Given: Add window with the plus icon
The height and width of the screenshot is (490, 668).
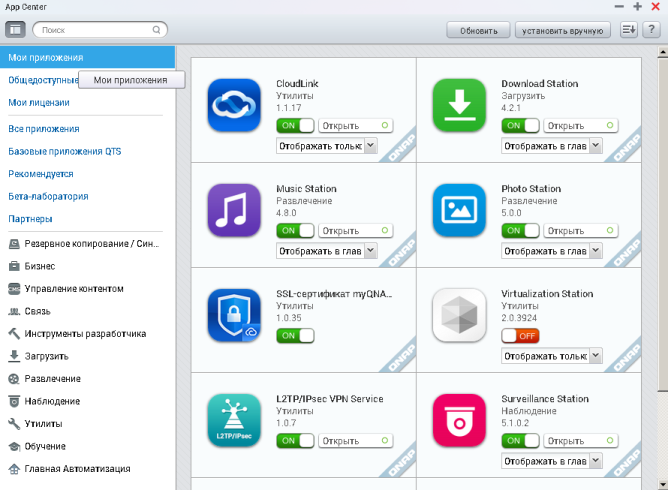Looking at the screenshot, I should click(x=637, y=6).
